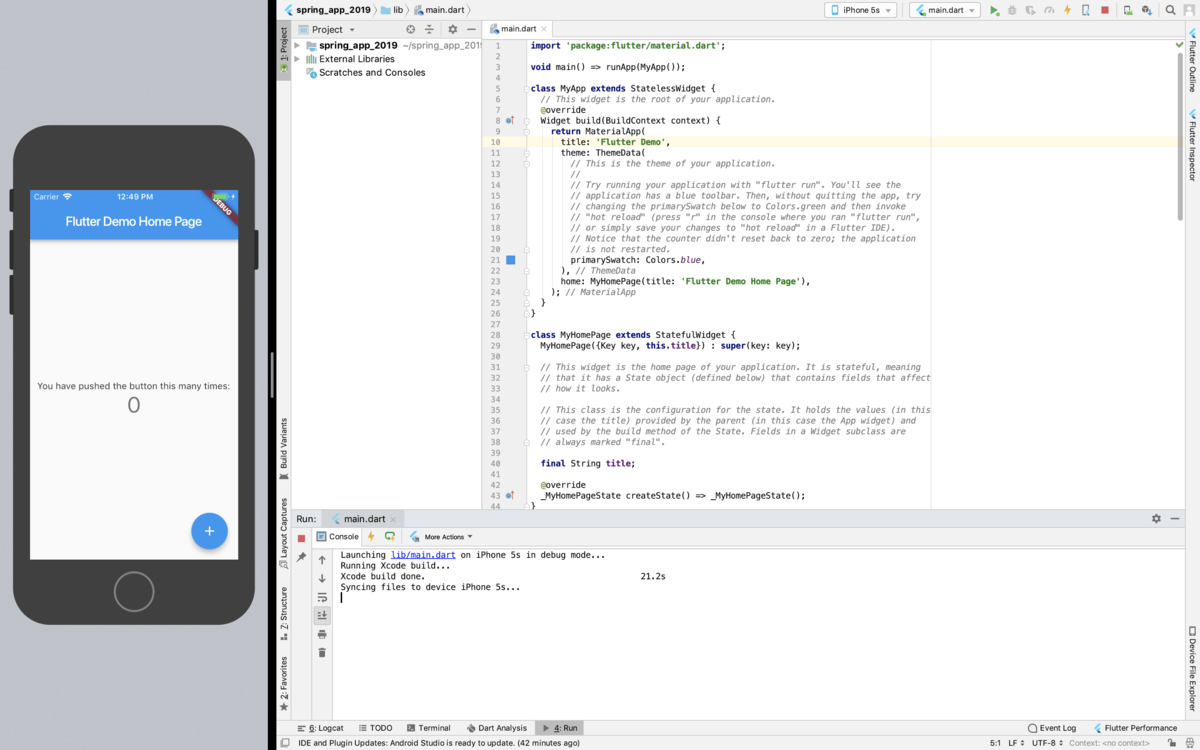Collapse all in Project panel
The height and width of the screenshot is (750, 1200).
pyautogui.click(x=429, y=30)
